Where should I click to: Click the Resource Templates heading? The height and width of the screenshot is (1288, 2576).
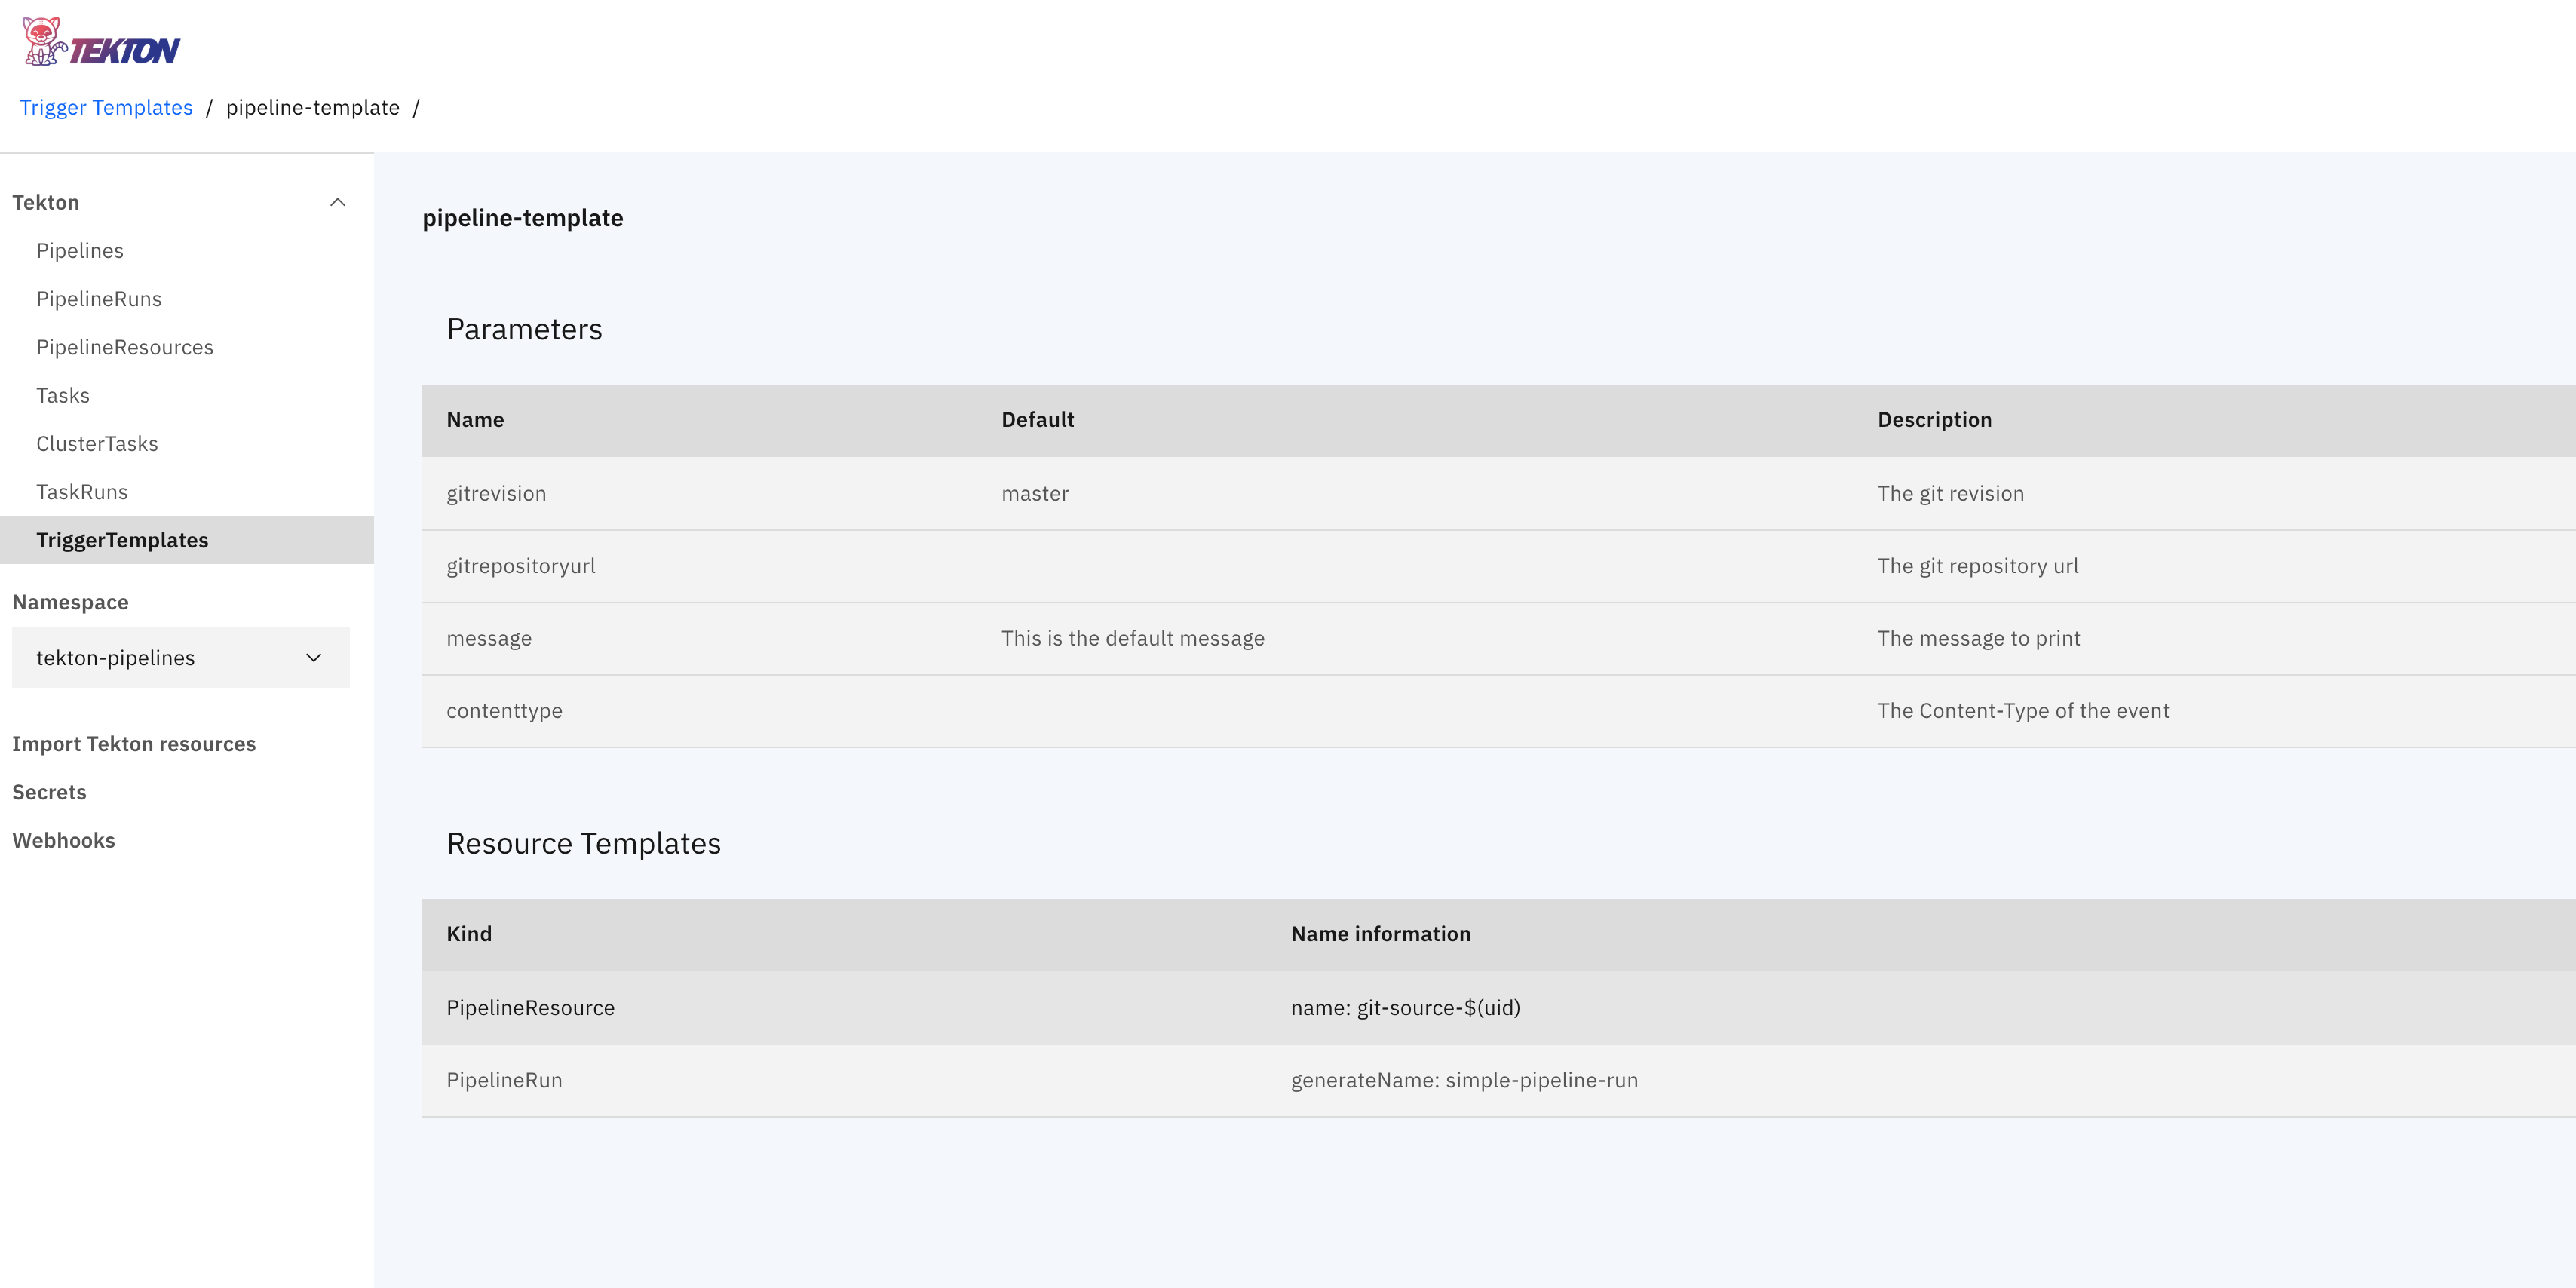(x=583, y=843)
